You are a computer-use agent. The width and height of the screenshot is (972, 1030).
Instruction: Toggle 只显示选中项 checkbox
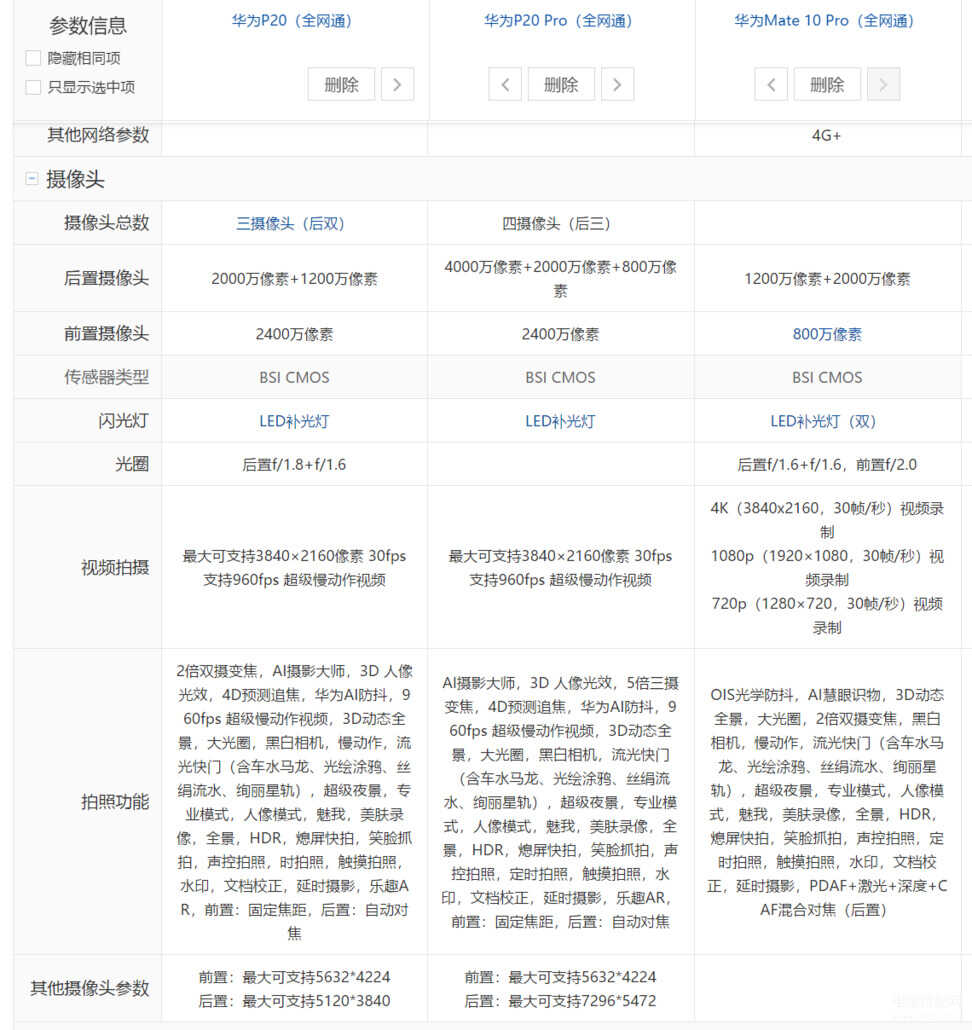coord(34,87)
